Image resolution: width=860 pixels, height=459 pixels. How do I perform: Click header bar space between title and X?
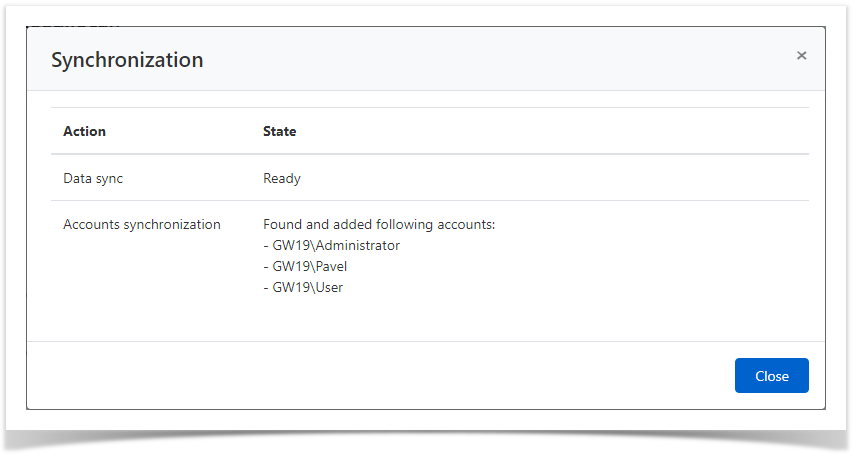click(500, 60)
